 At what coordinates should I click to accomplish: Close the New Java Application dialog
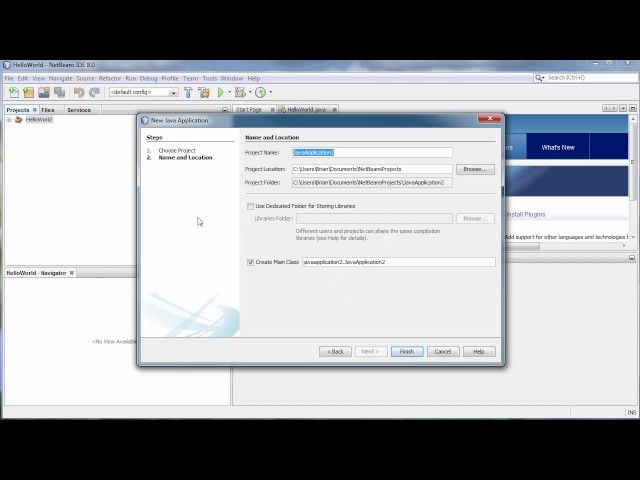(489, 118)
